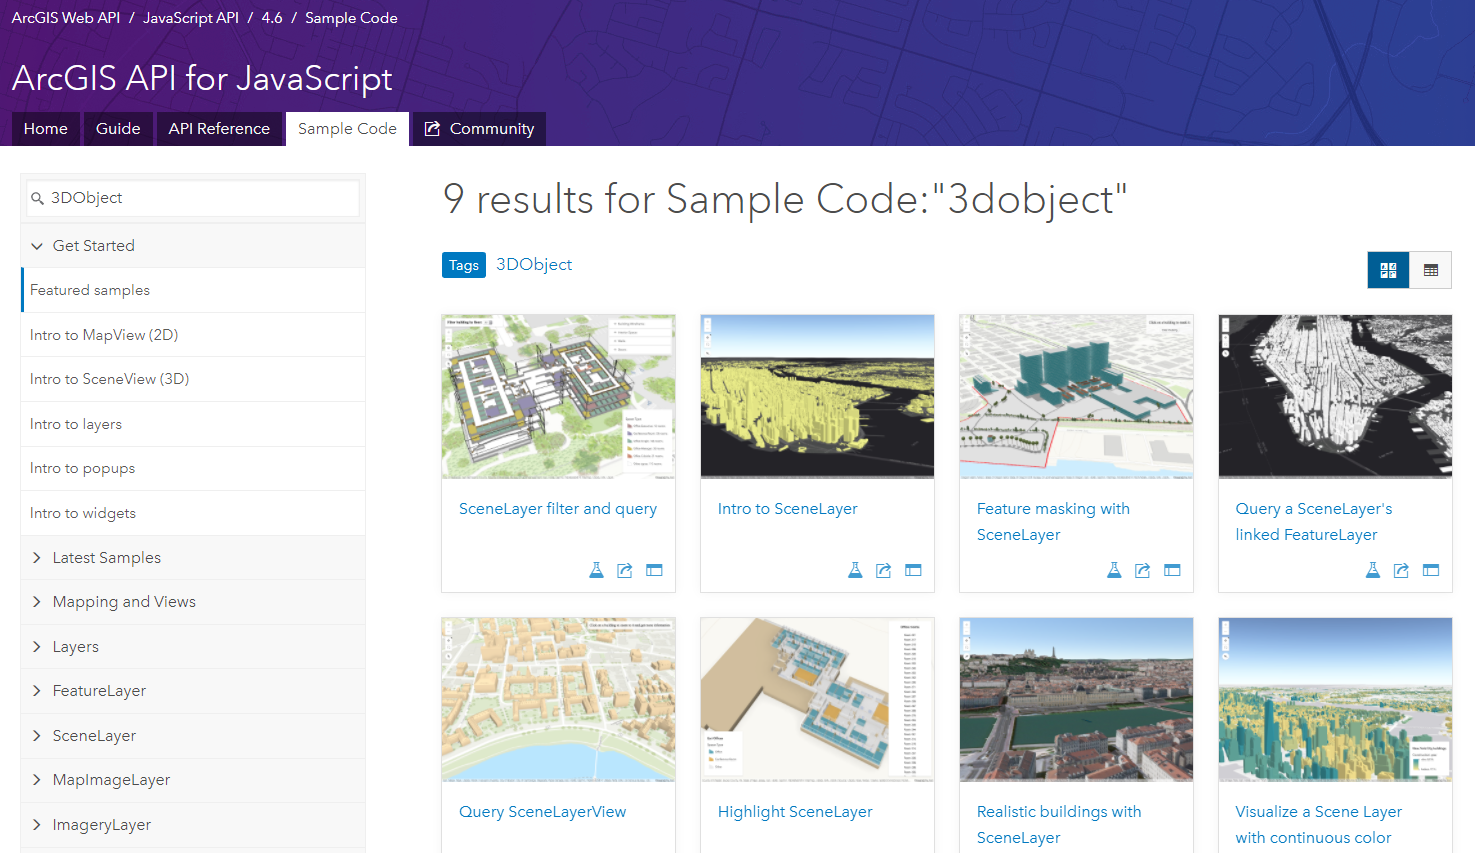Click the flask sandbox icon under Intro to SceneLayer
Viewport: 1475px width, 853px height.
[x=855, y=570]
